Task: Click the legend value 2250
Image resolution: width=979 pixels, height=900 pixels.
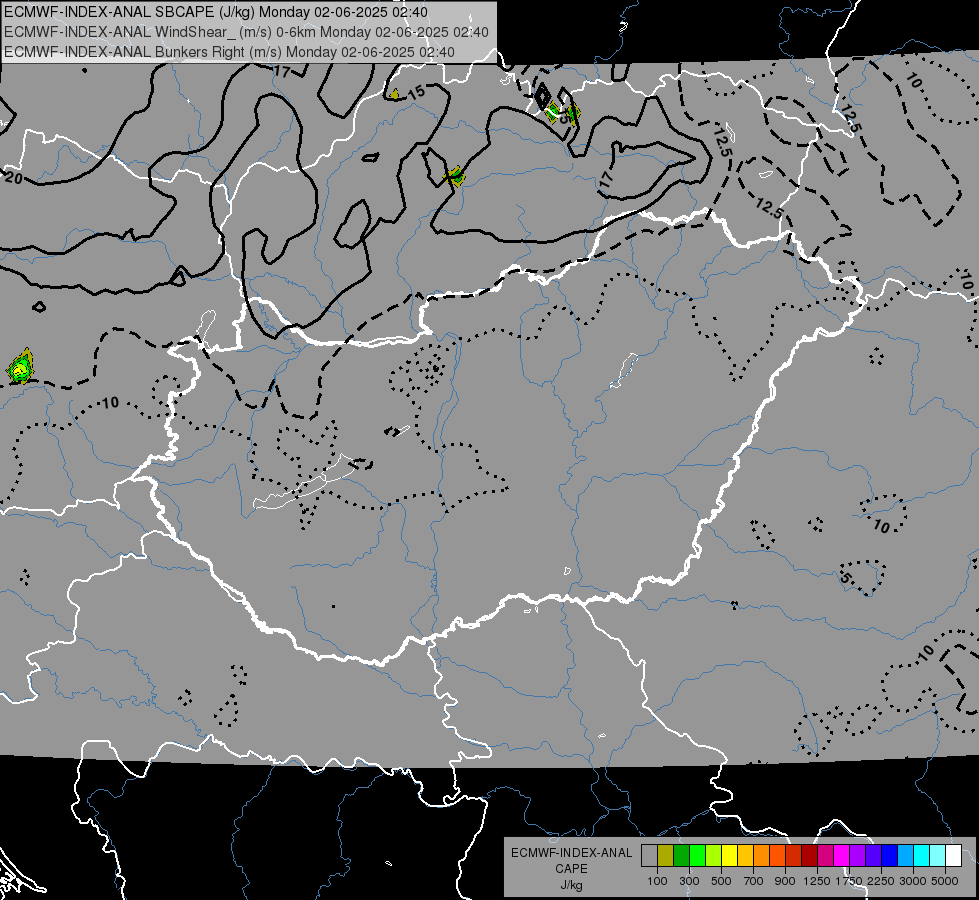Action: coord(882,881)
